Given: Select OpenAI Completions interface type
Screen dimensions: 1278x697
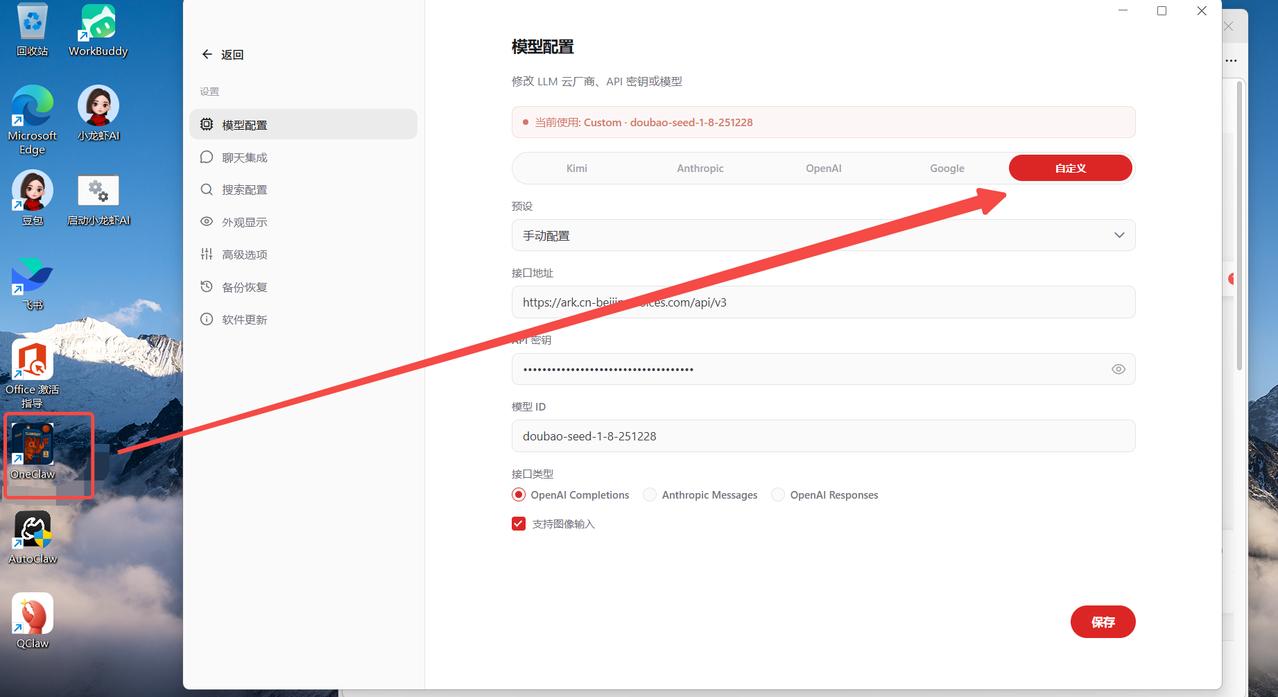Looking at the screenshot, I should click(x=518, y=495).
